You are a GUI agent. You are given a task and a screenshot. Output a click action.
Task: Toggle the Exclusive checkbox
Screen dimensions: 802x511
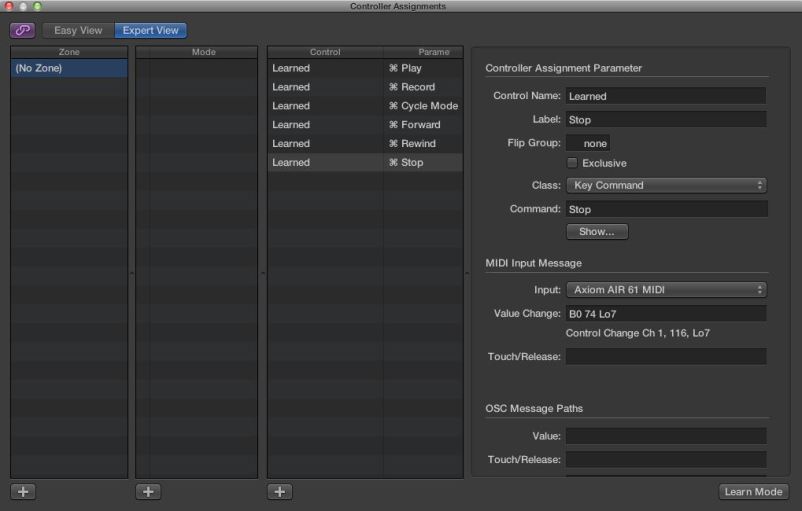point(572,163)
